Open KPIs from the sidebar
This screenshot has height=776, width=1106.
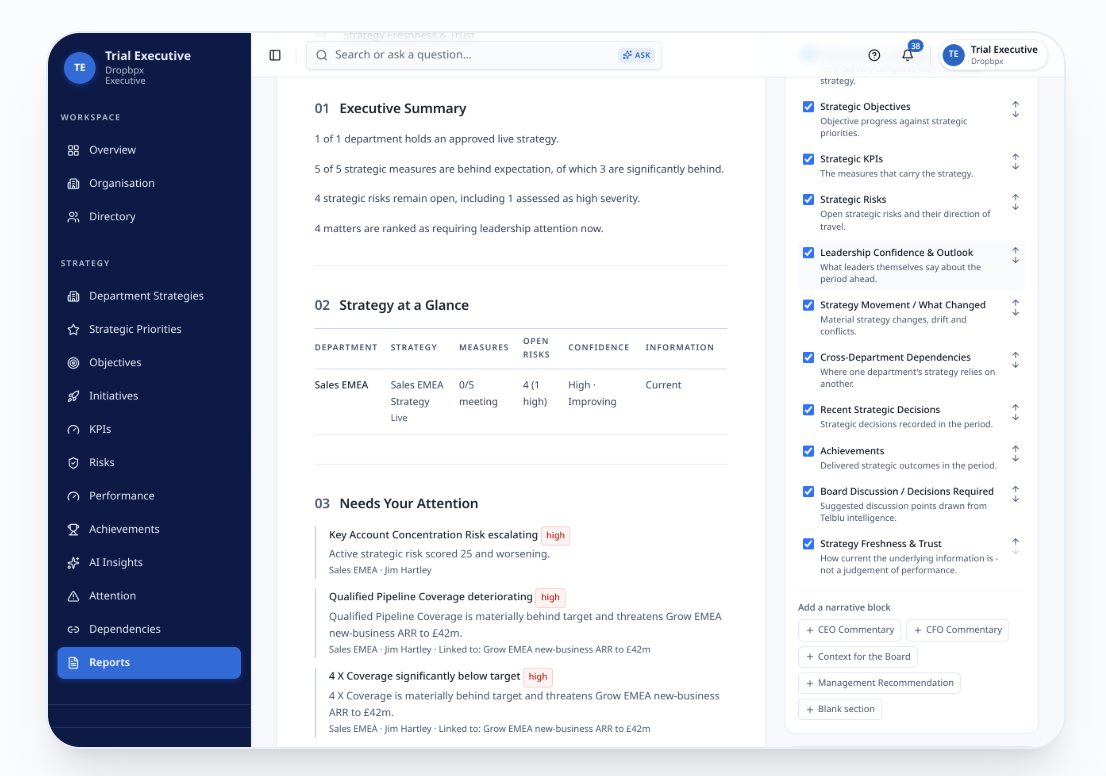click(x=149, y=429)
